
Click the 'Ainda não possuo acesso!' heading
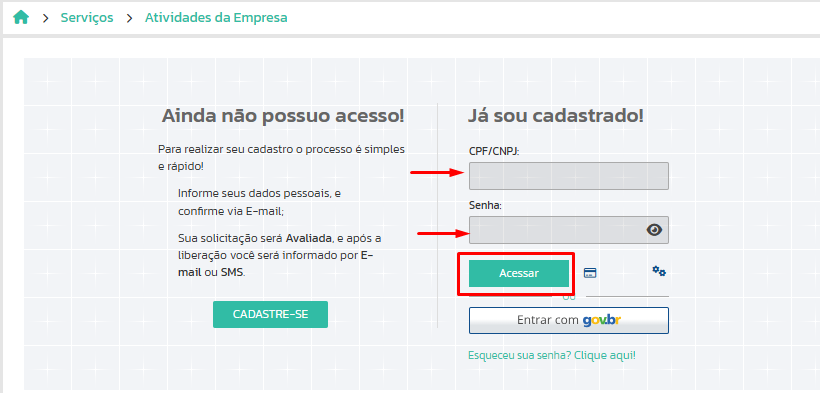click(283, 116)
